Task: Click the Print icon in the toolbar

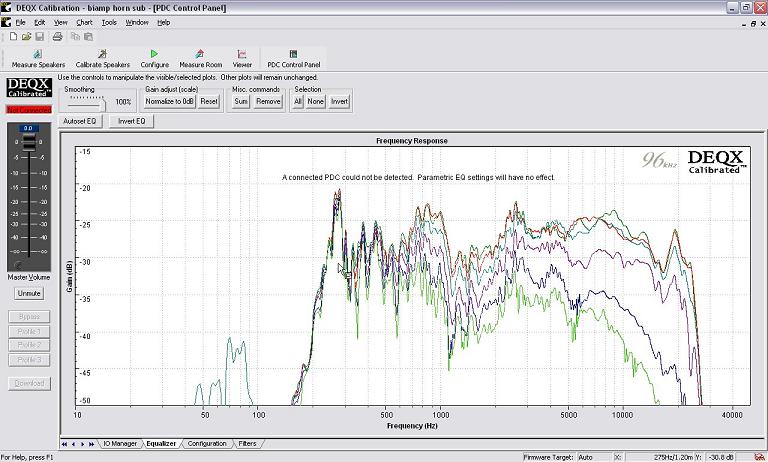Action: 57,37
